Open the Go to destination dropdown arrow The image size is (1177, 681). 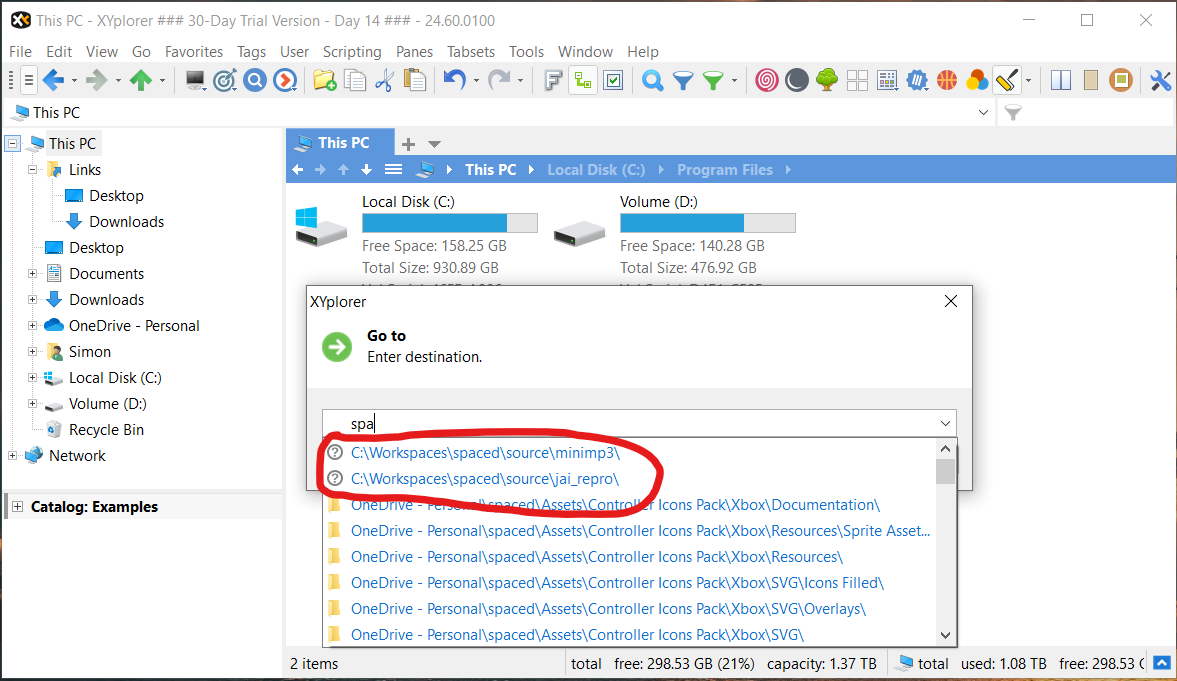[945, 423]
